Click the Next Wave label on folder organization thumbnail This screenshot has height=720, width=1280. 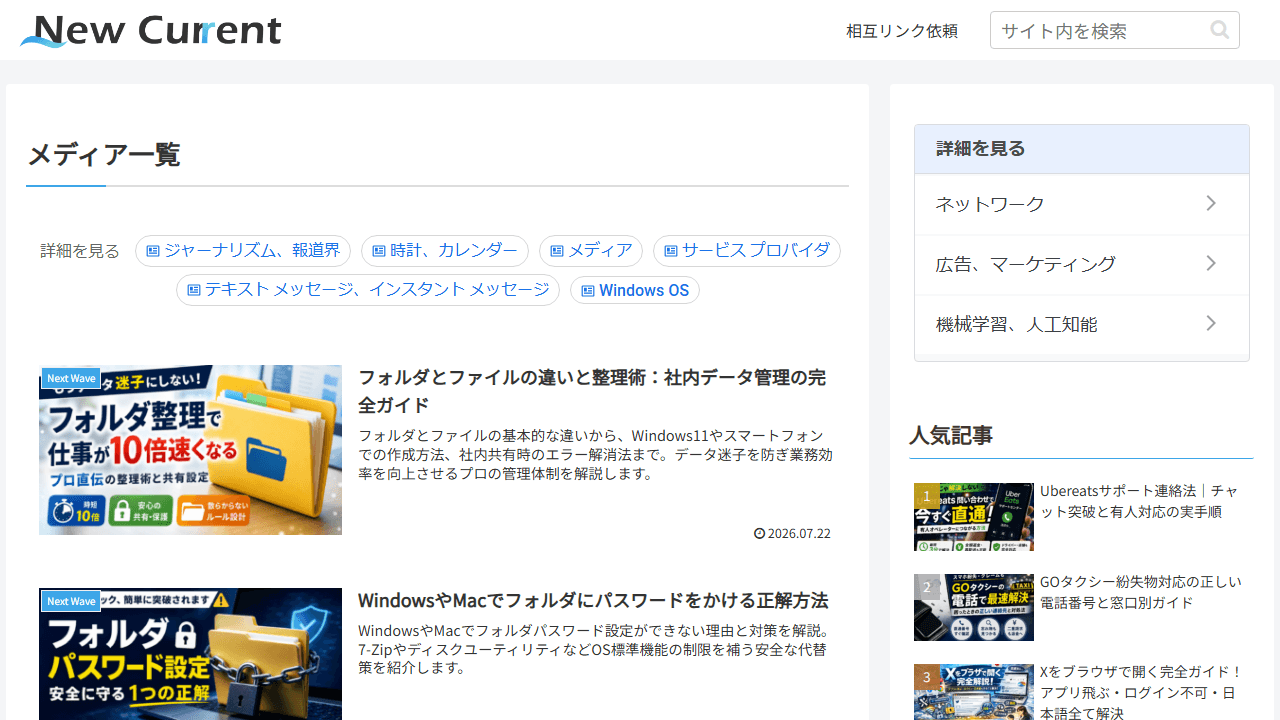71,378
